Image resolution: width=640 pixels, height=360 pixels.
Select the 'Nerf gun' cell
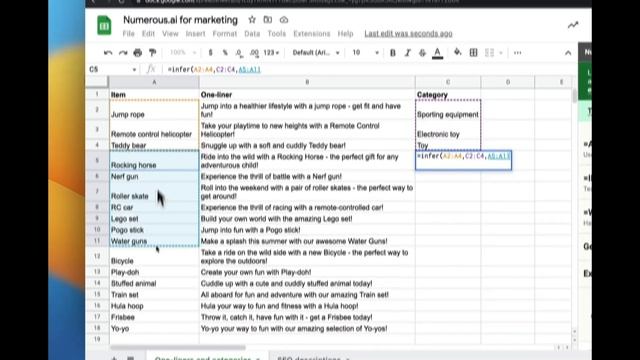click(x=154, y=176)
